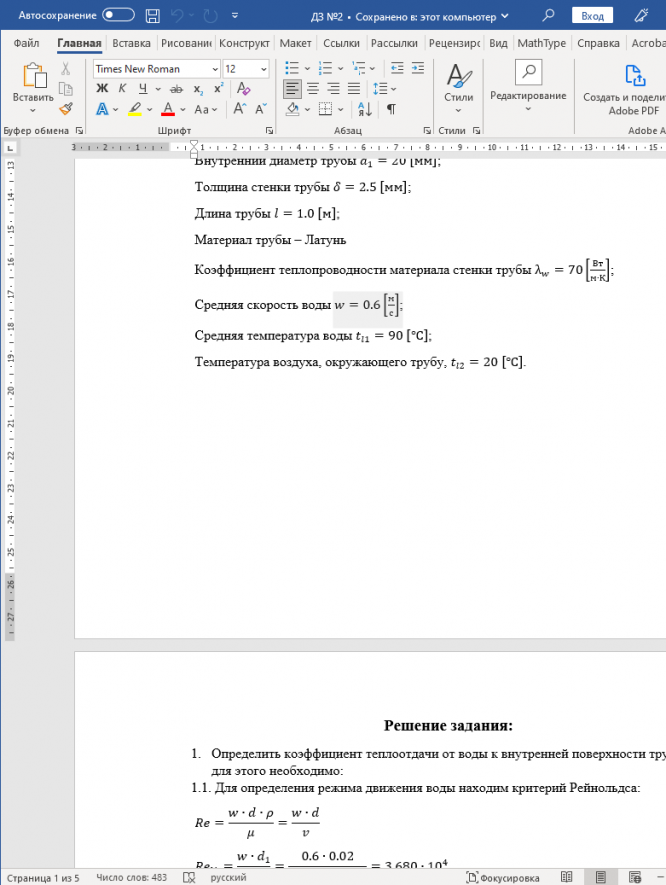Viewport: 666px width, 885px height.
Task: Click the Borders icon
Action: (325, 109)
